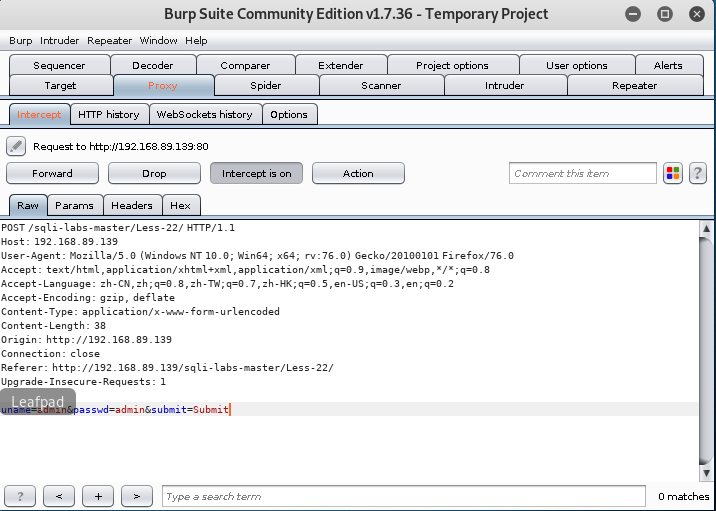
Task: Switch to the Sequencer tab
Action: 59,65
